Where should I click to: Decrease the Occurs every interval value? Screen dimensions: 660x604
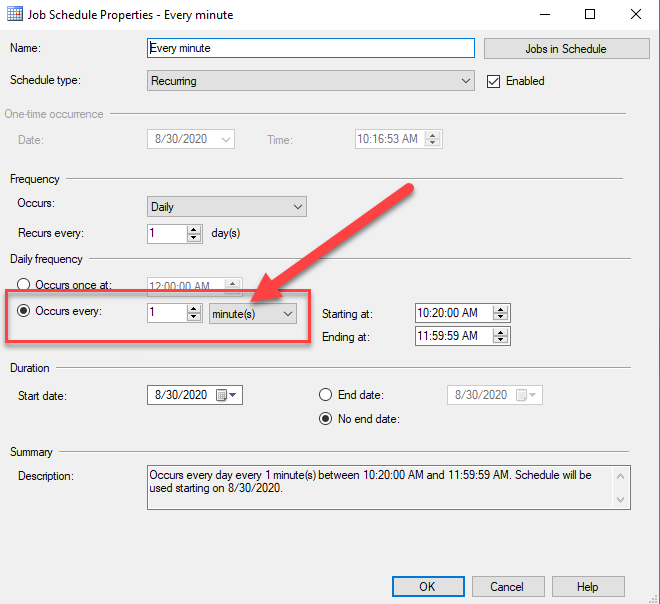194,318
